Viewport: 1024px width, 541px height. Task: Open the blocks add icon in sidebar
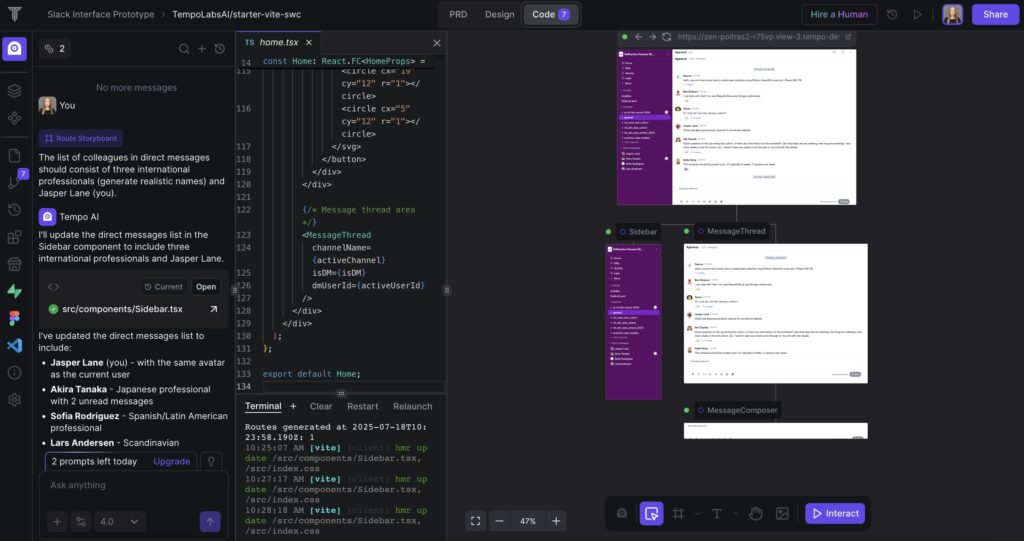point(14,237)
